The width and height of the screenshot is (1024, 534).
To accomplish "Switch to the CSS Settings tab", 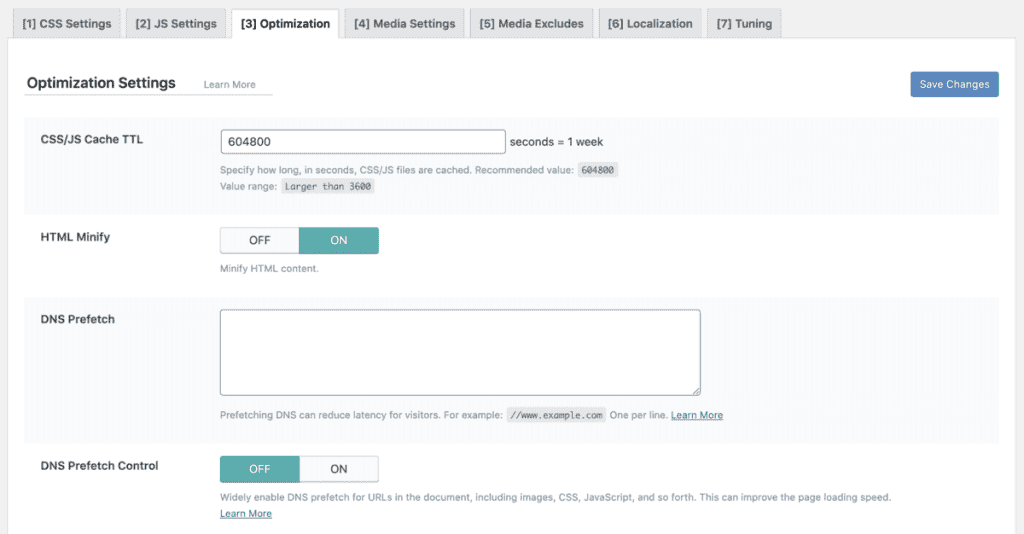I will tap(67, 24).
